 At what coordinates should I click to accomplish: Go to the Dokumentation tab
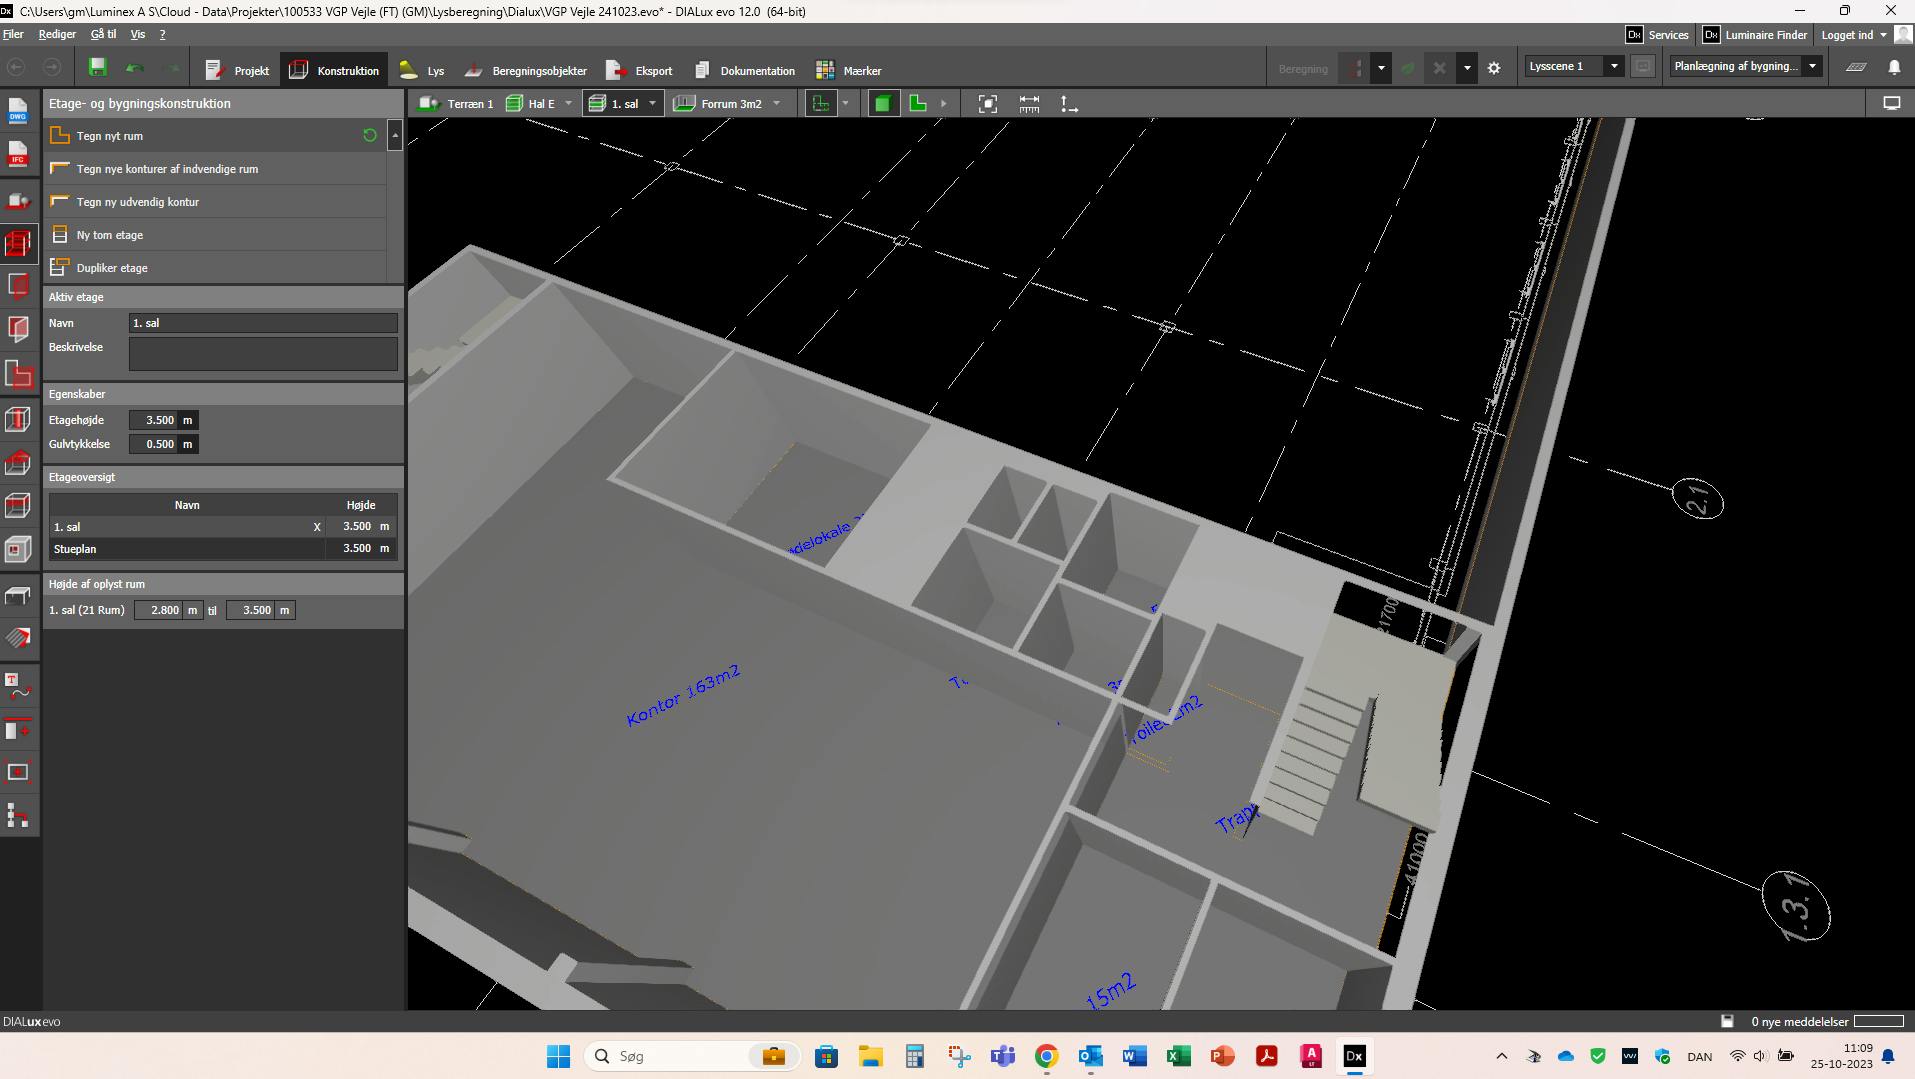point(745,70)
